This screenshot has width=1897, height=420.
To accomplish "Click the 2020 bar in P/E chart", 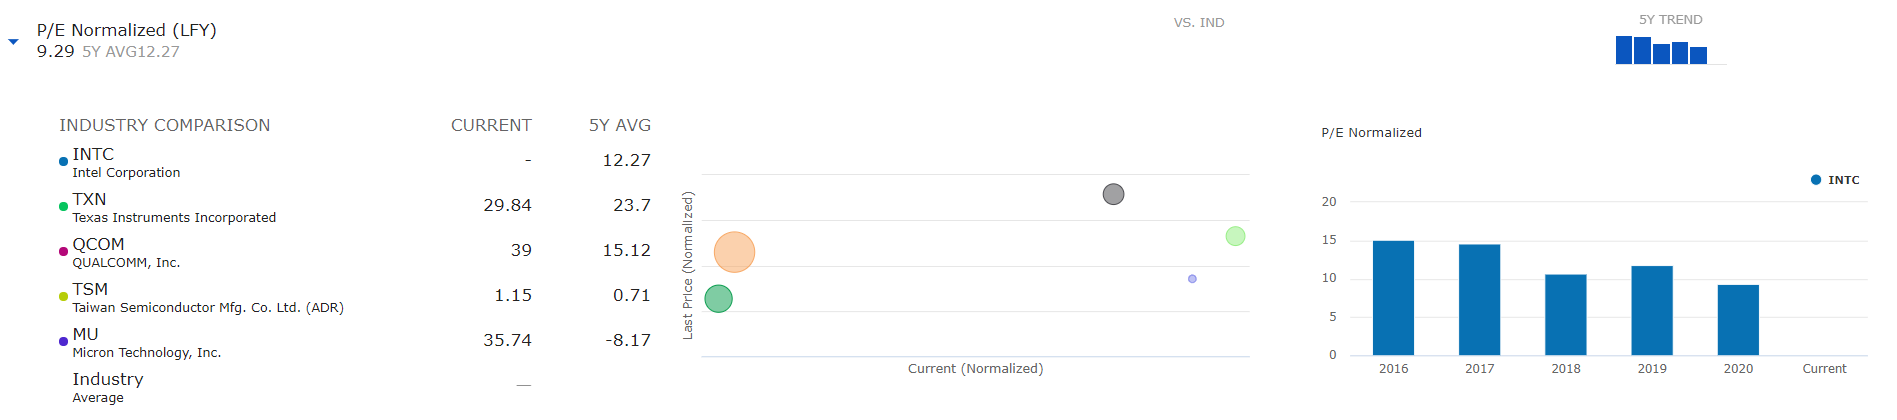I will tap(1738, 320).
